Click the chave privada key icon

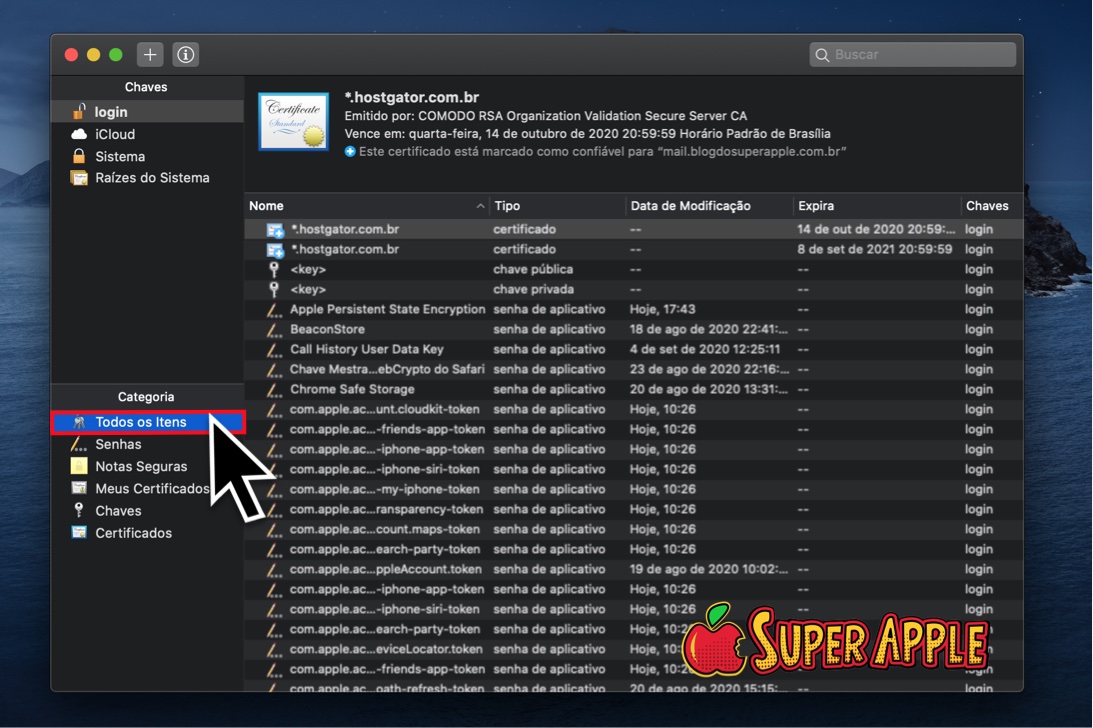(274, 289)
